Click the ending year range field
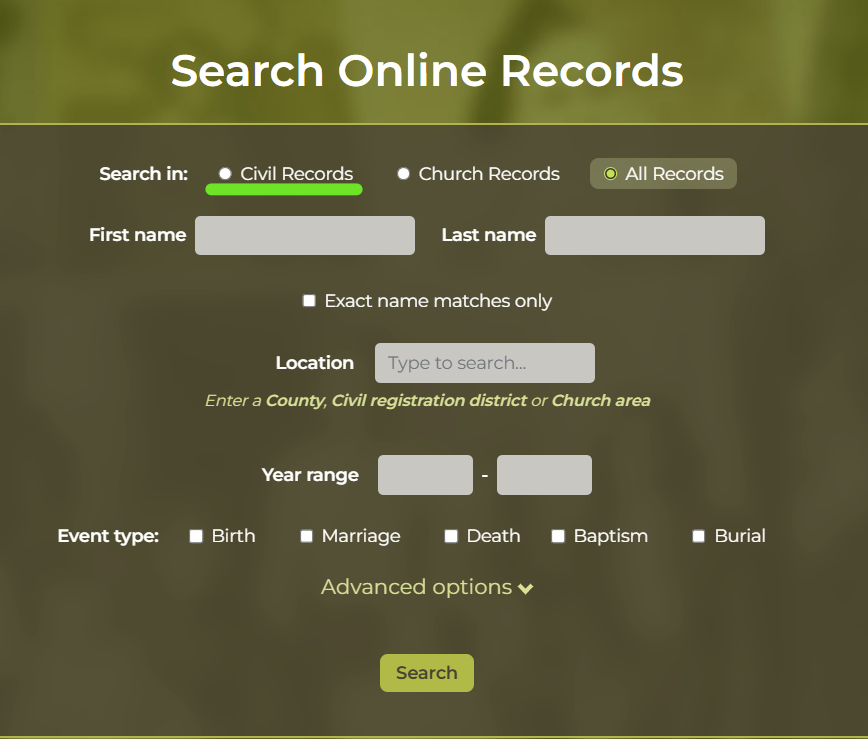868x739 pixels. (544, 475)
